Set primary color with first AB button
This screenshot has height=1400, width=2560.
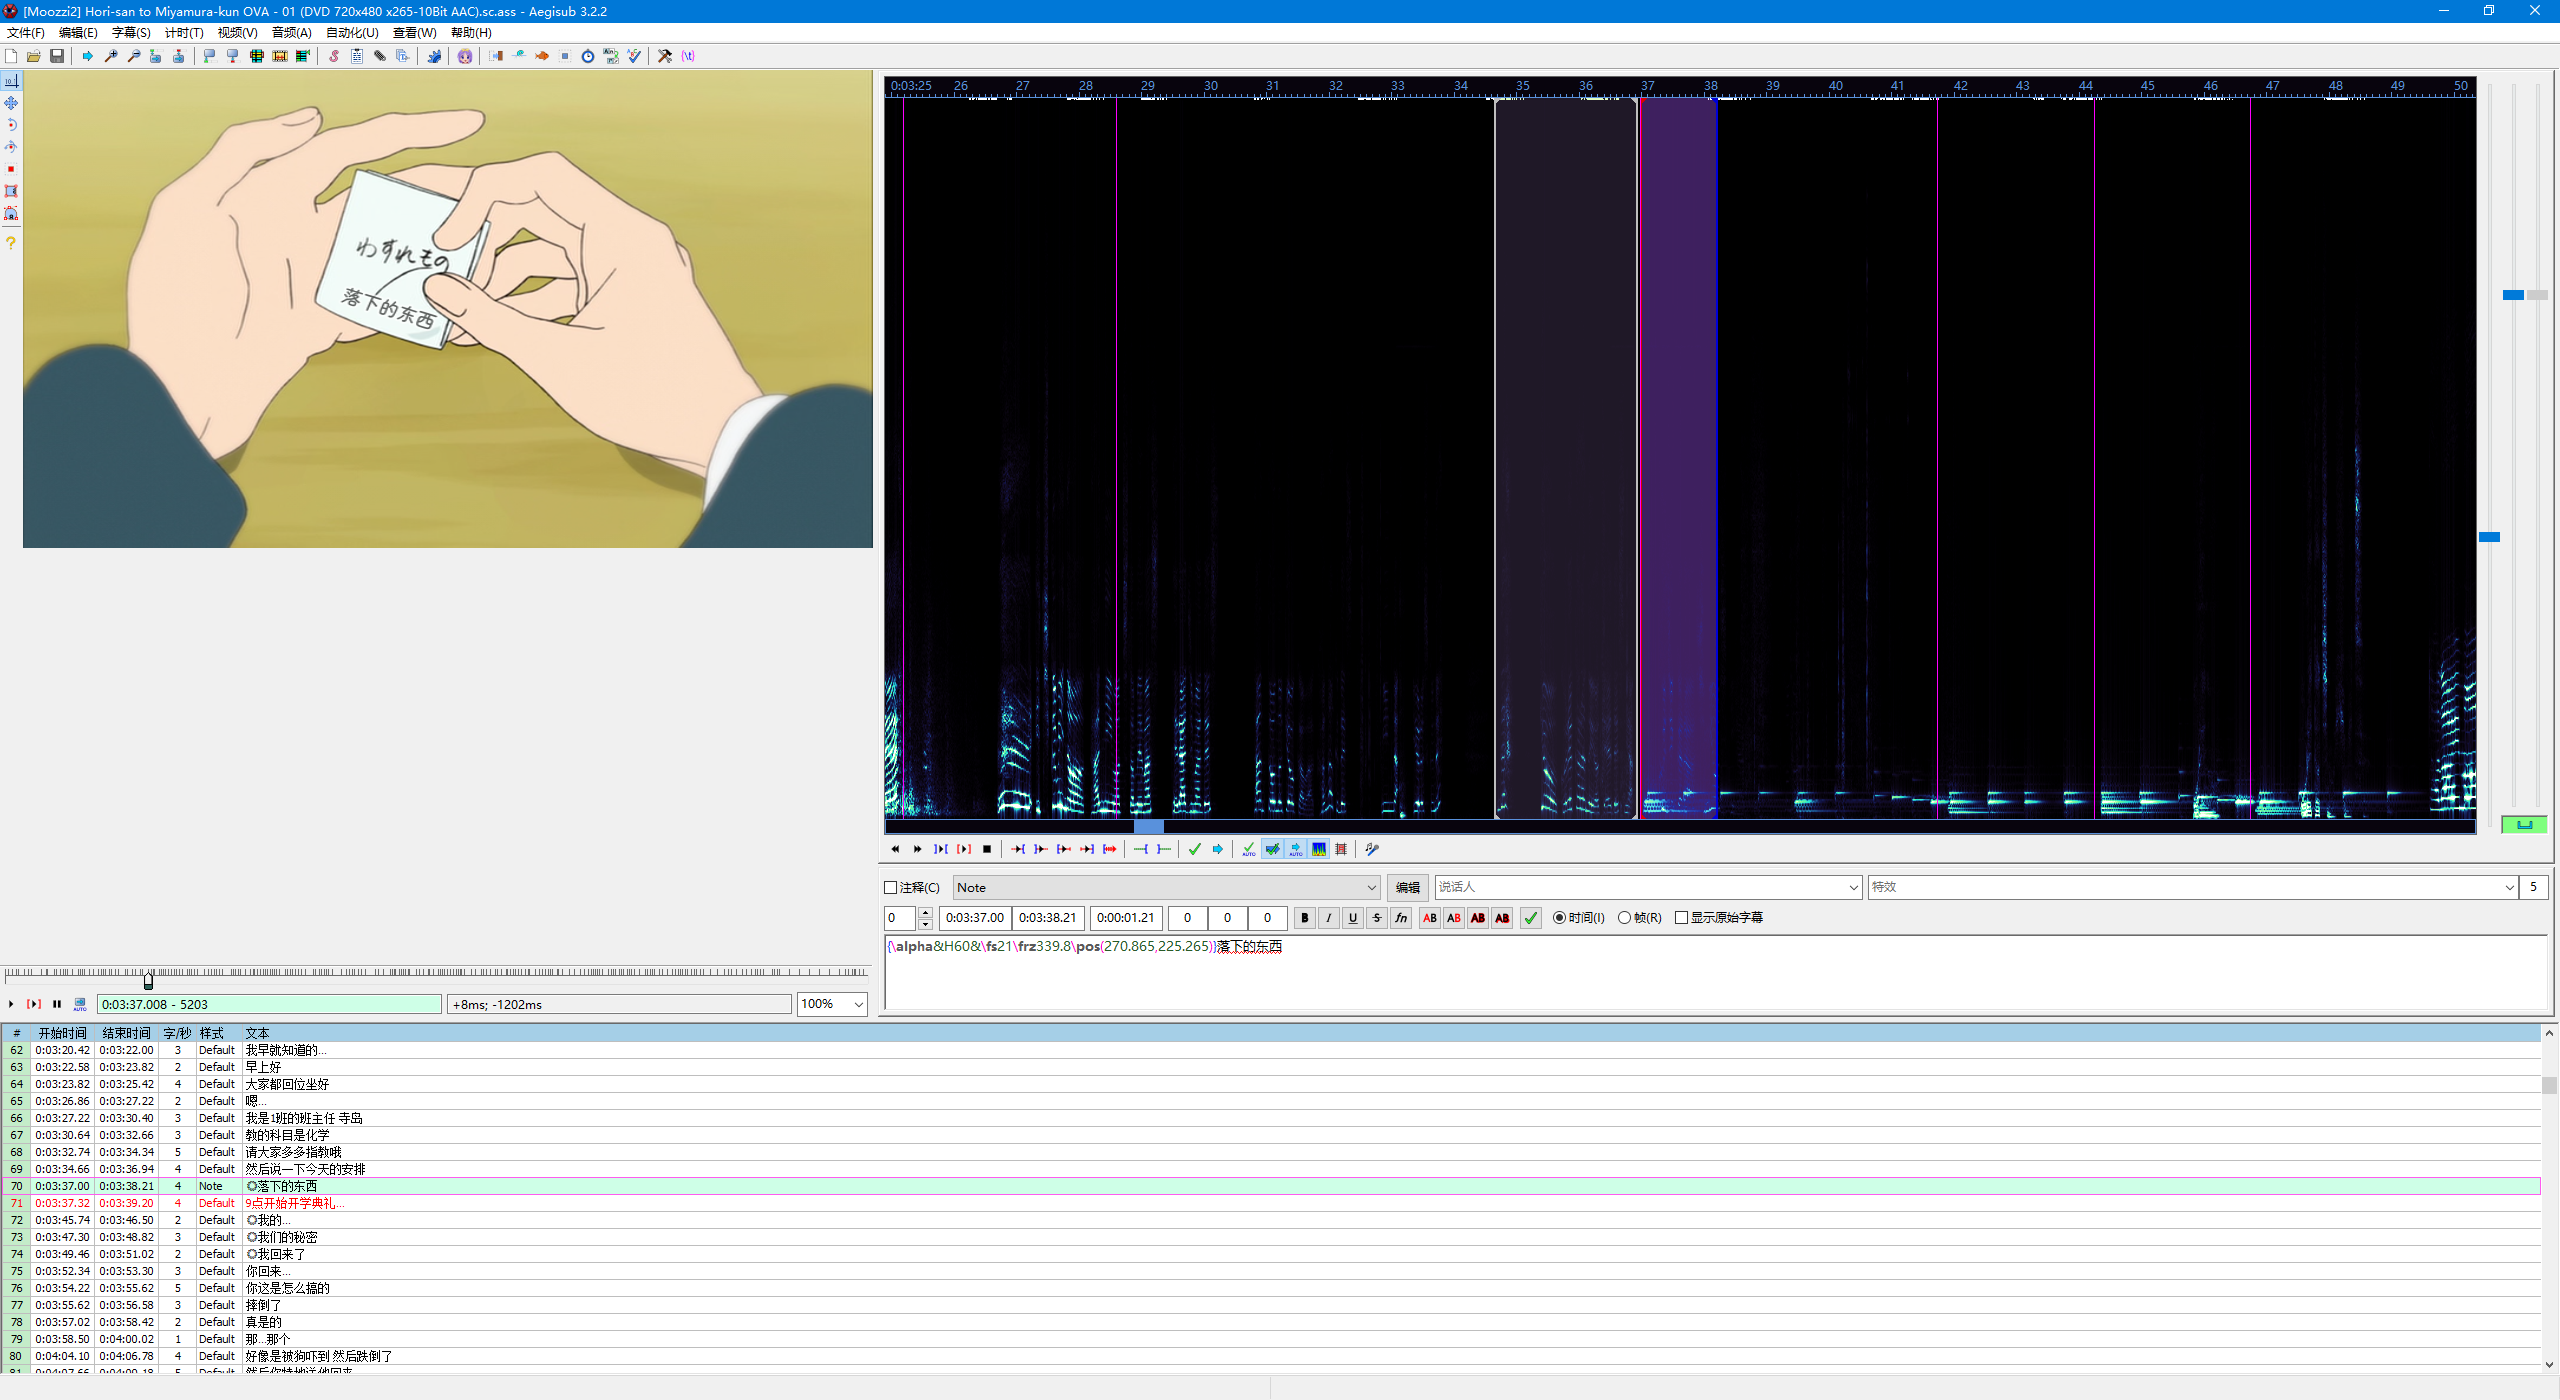(x=1430, y=918)
